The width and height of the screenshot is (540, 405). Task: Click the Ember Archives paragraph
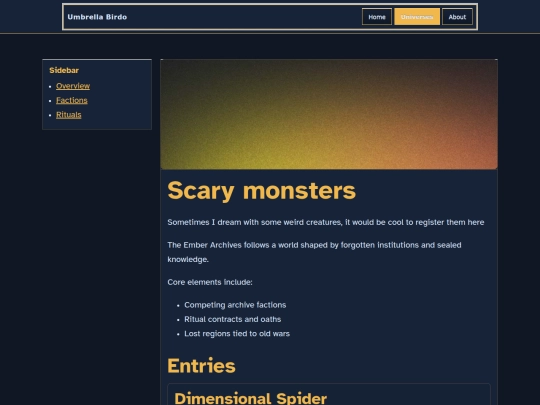[x=314, y=252]
